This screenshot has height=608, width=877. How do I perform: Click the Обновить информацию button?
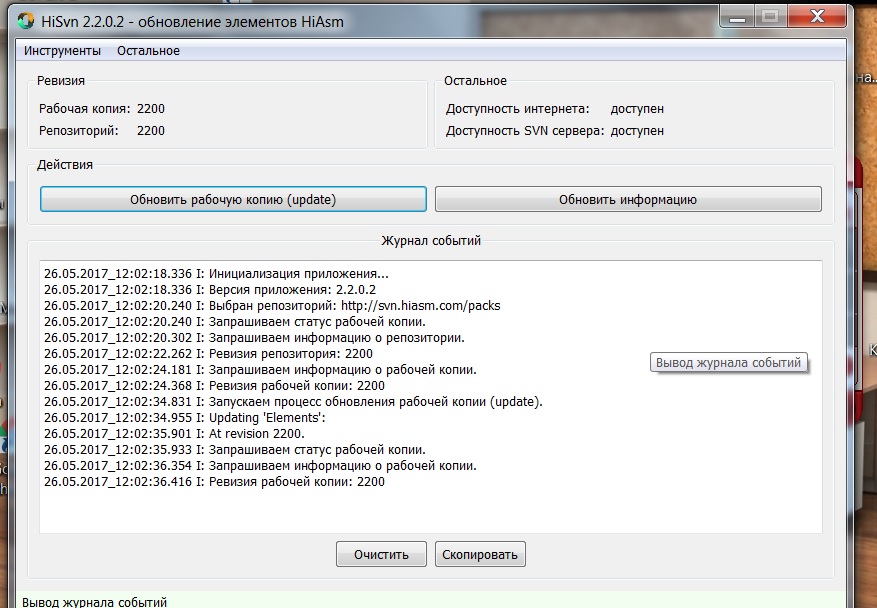coord(628,200)
